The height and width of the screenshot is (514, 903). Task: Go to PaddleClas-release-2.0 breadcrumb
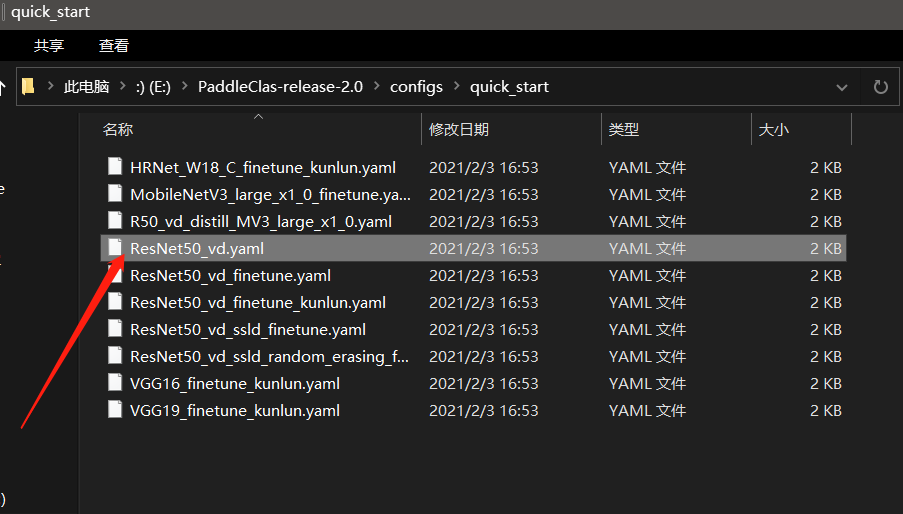click(x=280, y=87)
